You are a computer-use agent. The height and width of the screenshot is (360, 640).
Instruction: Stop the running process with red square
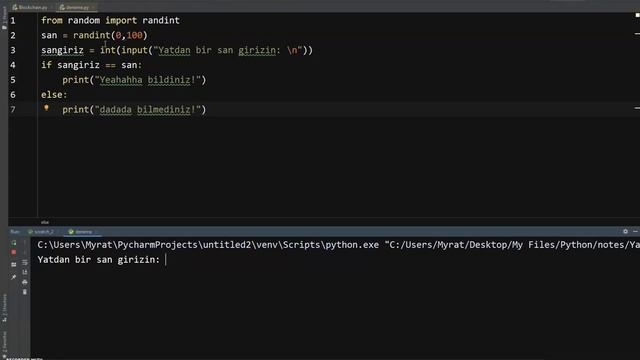13,253
